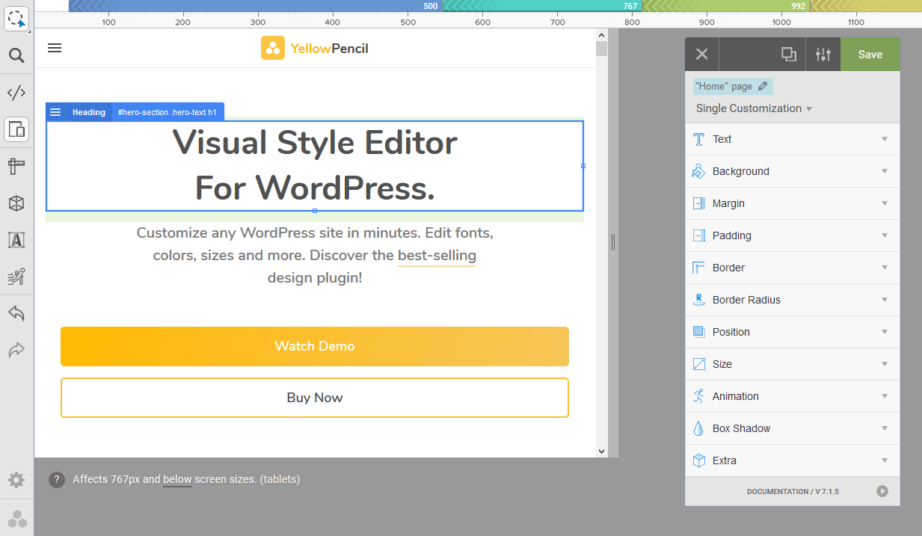Expand the Padding property group

pos(792,236)
